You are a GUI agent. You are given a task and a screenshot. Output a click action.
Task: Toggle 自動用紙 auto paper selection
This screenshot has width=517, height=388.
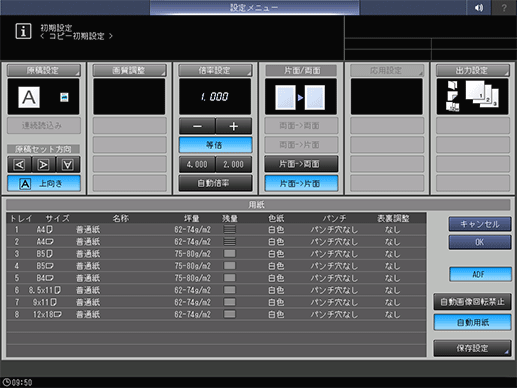tap(472, 322)
